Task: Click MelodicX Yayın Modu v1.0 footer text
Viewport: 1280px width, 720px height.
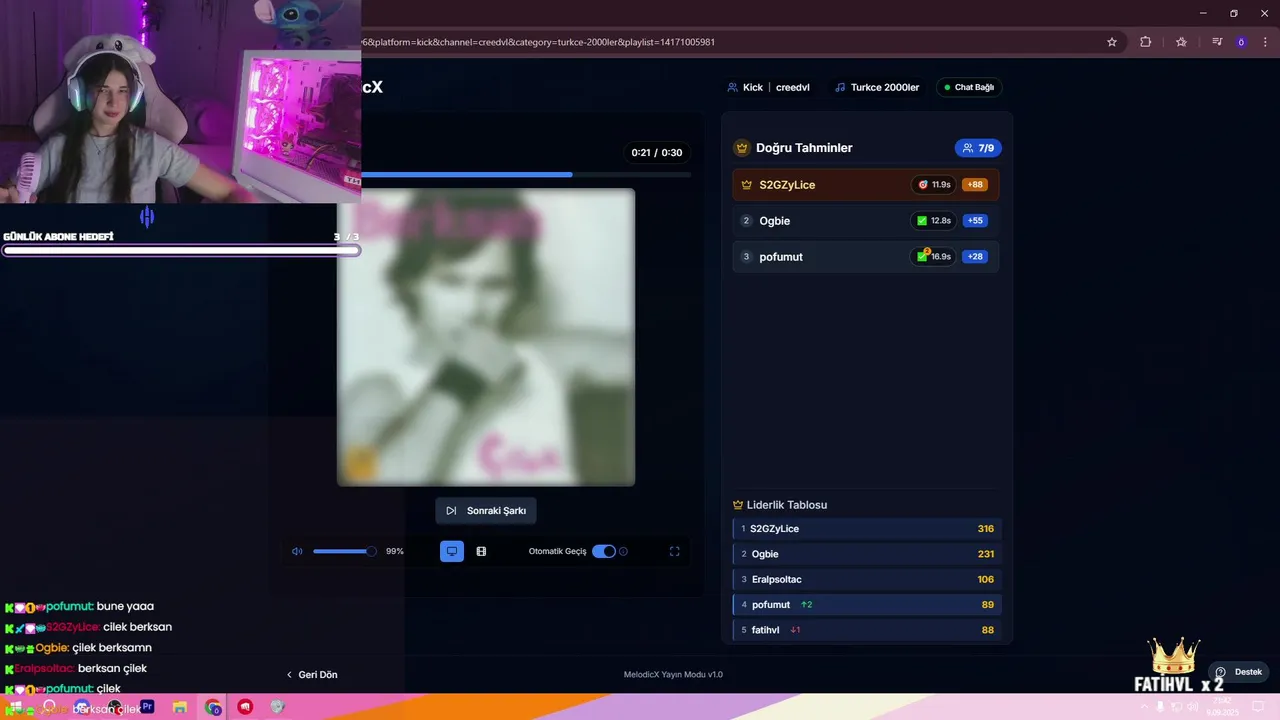Action: click(x=673, y=675)
